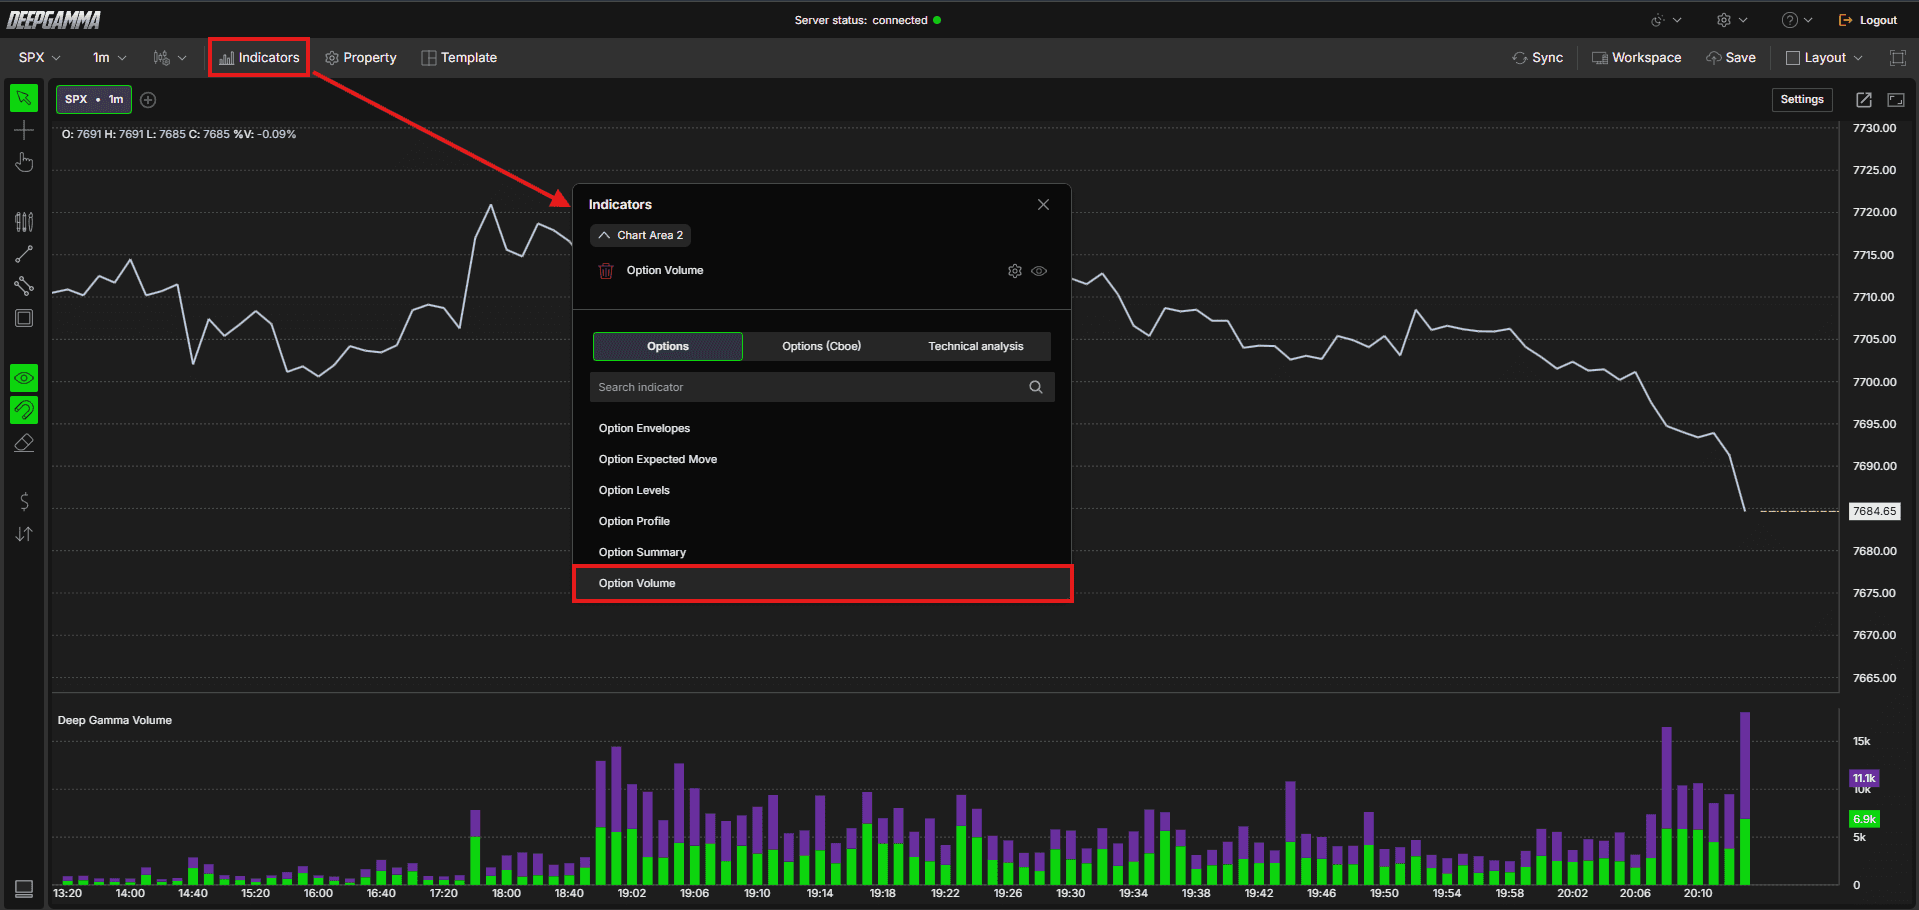
Task: Open the help question mark dropdown
Action: (1797, 20)
